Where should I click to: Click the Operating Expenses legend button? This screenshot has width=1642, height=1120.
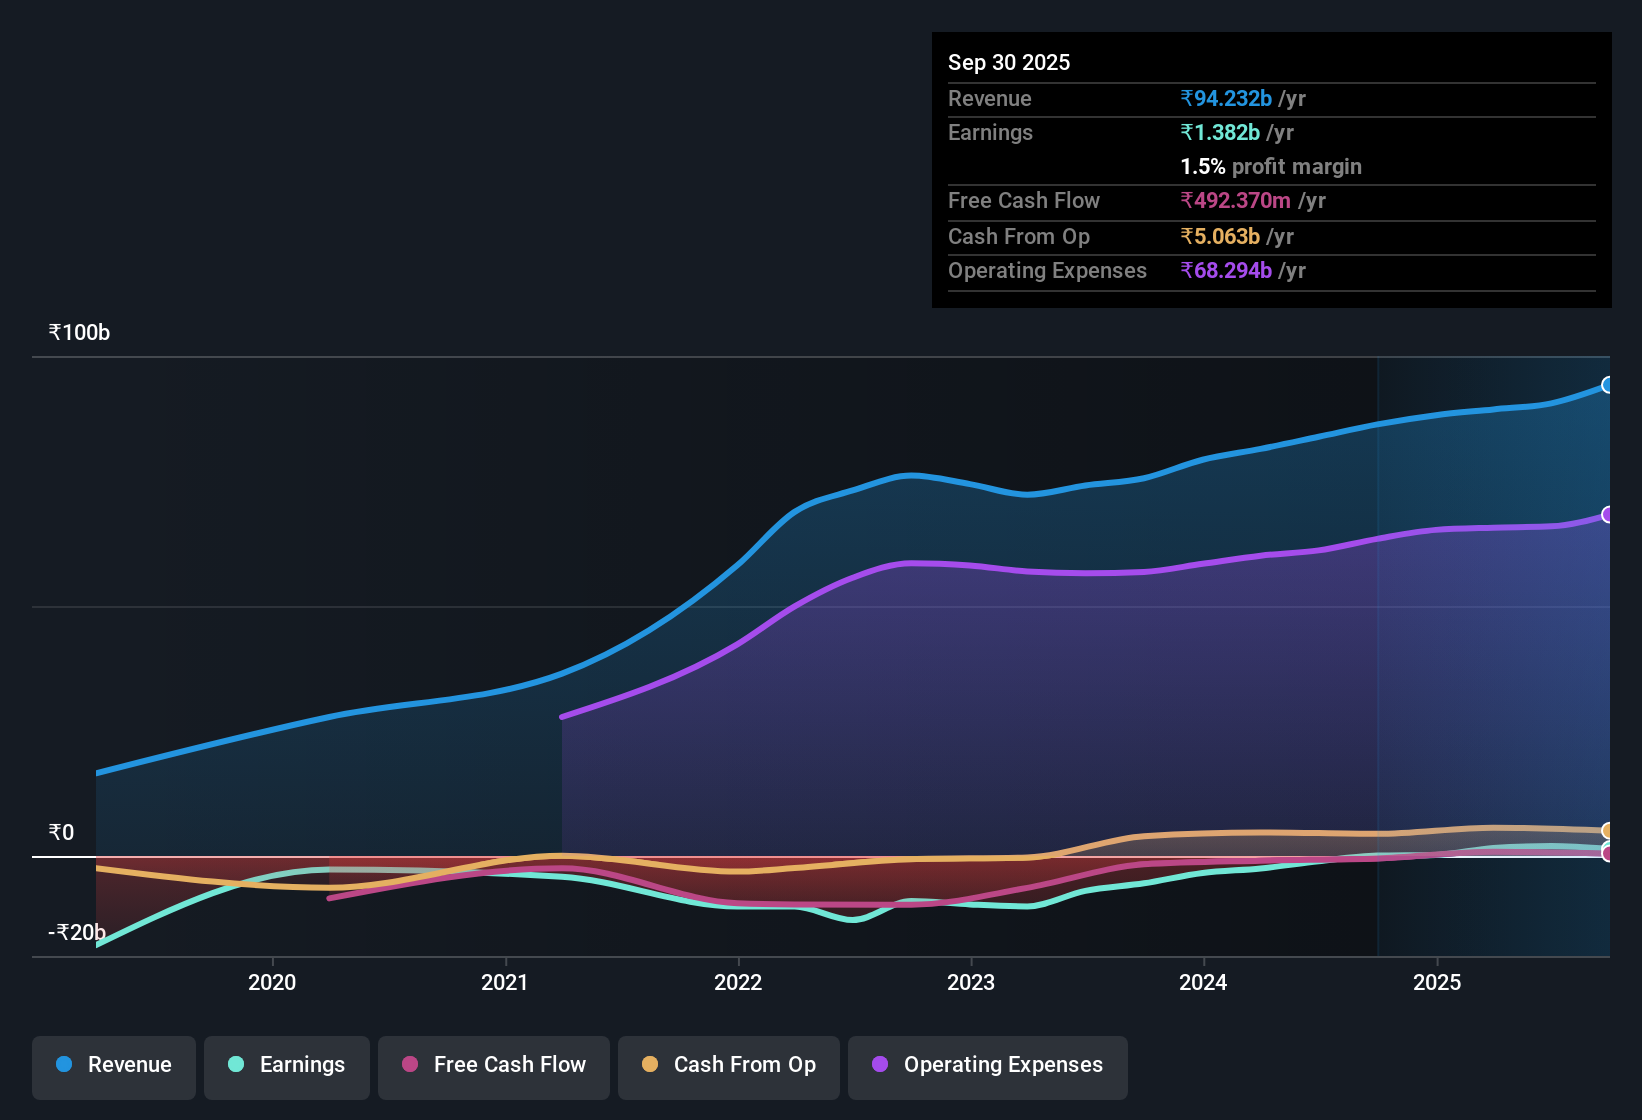pyautogui.click(x=987, y=1065)
